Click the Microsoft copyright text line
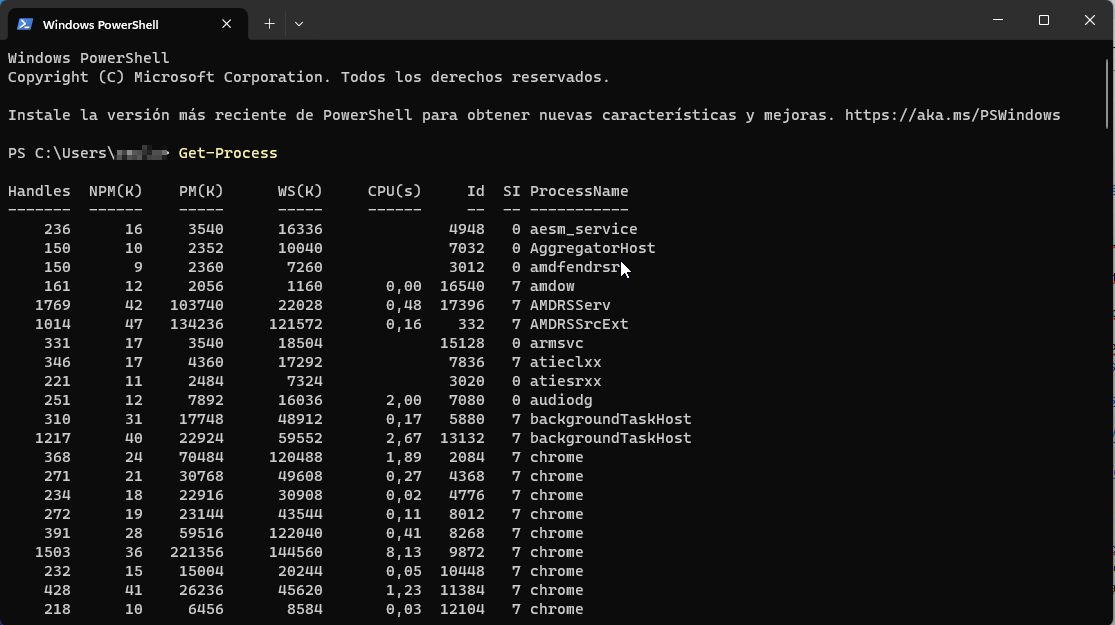Viewport: 1115px width, 625px height. coord(308,76)
